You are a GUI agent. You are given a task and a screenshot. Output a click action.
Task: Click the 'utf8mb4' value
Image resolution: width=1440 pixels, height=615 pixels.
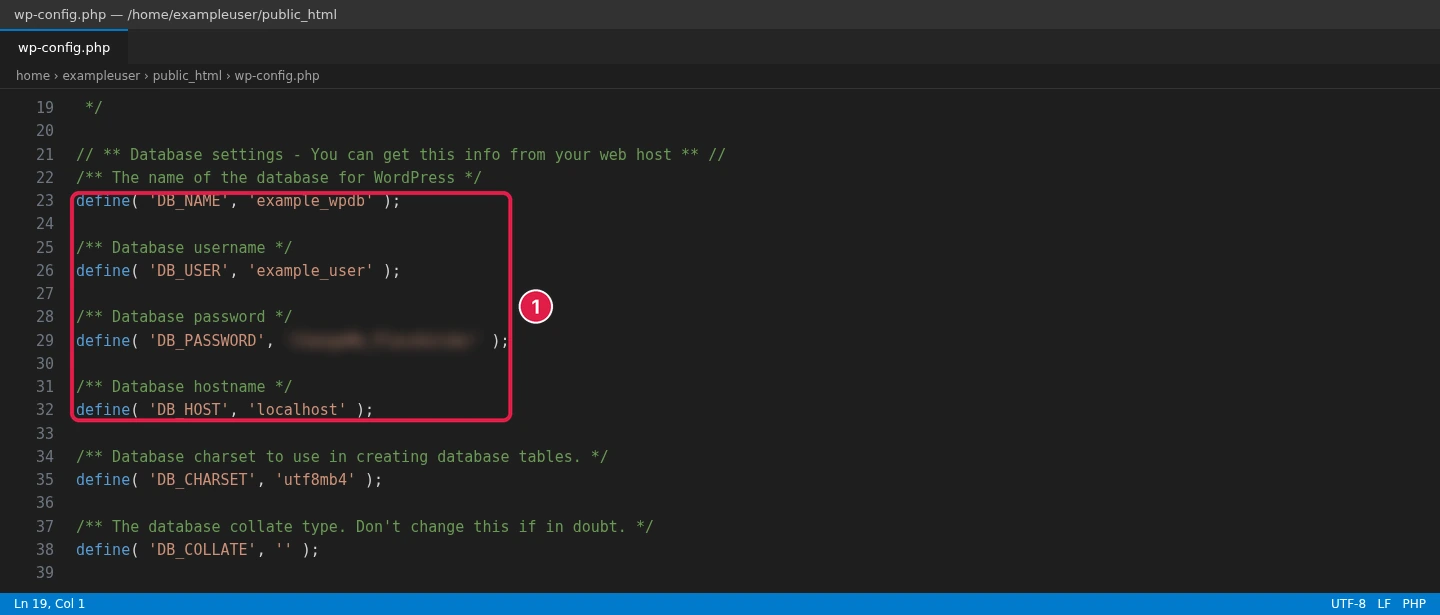[x=315, y=480]
